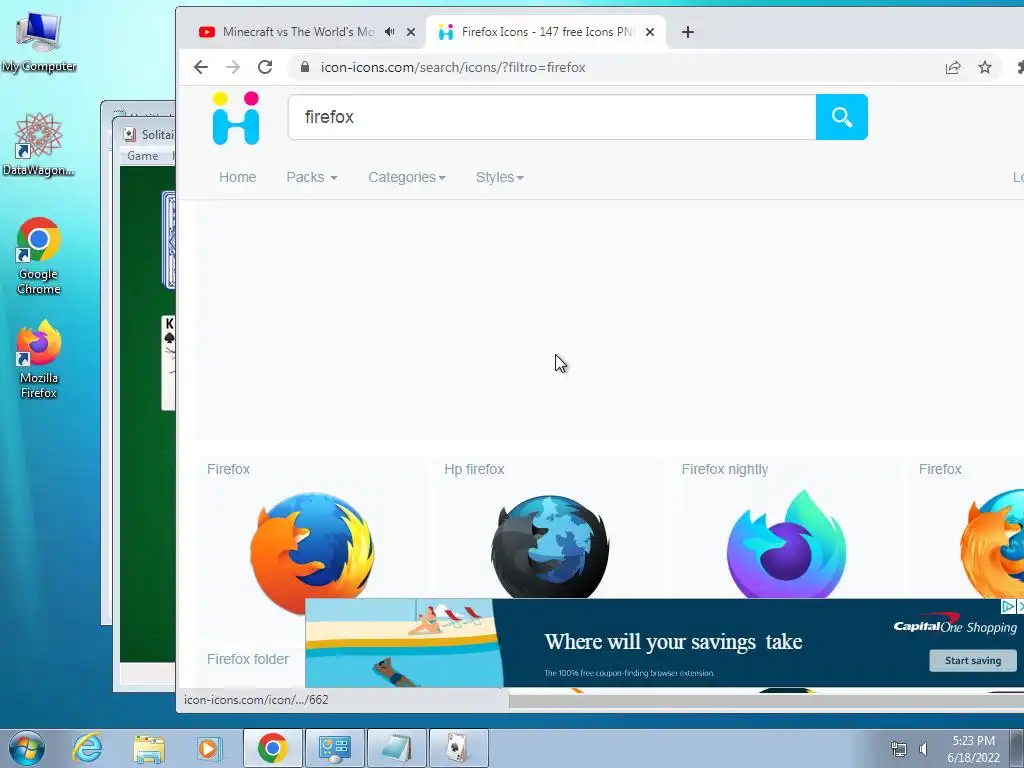Click the AdChoices icon on the banner ad
Screen dimensions: 1024x768
point(1008,607)
